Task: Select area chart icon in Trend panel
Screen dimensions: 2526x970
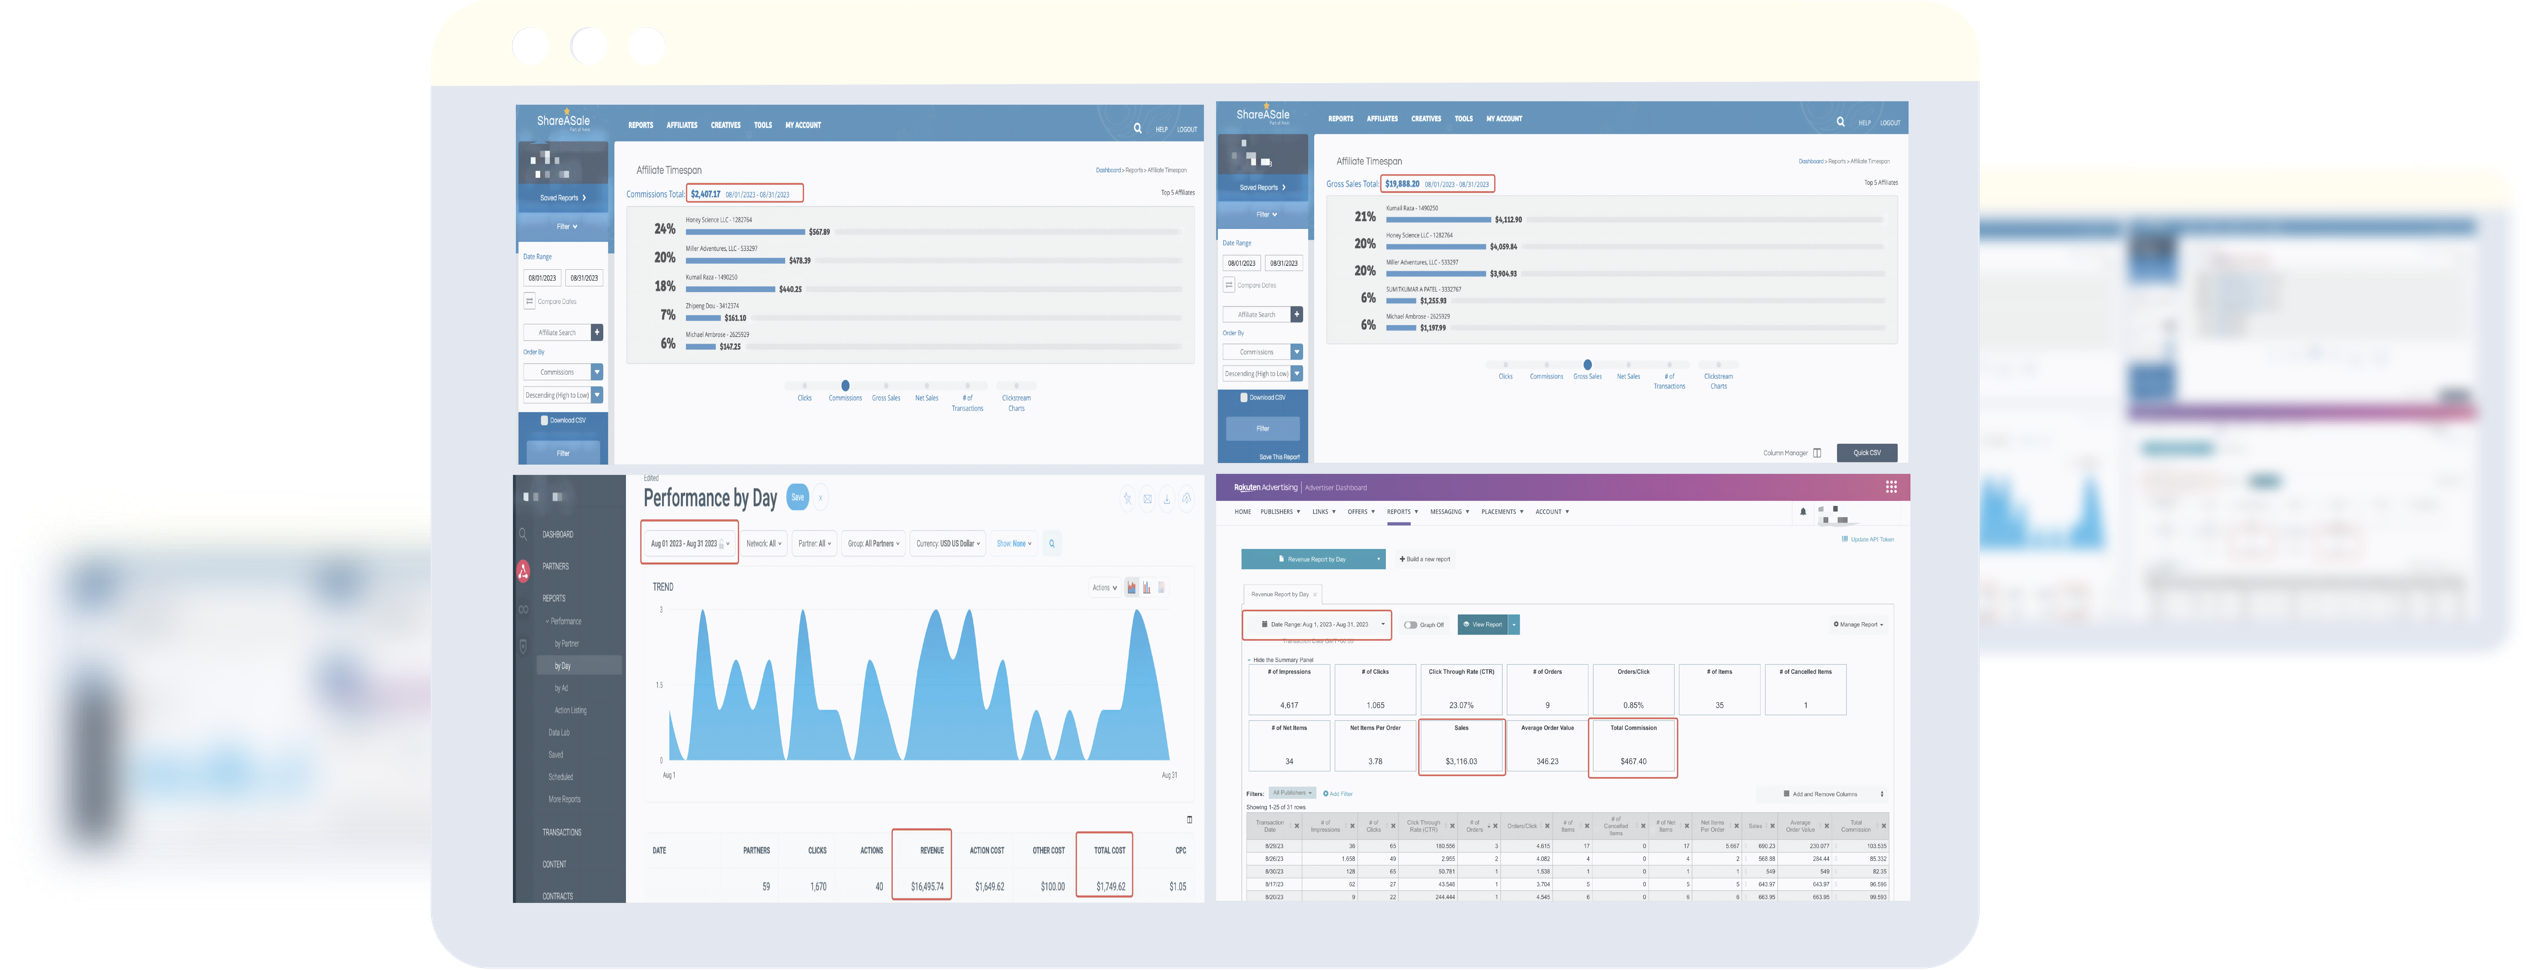Action: point(1132,588)
